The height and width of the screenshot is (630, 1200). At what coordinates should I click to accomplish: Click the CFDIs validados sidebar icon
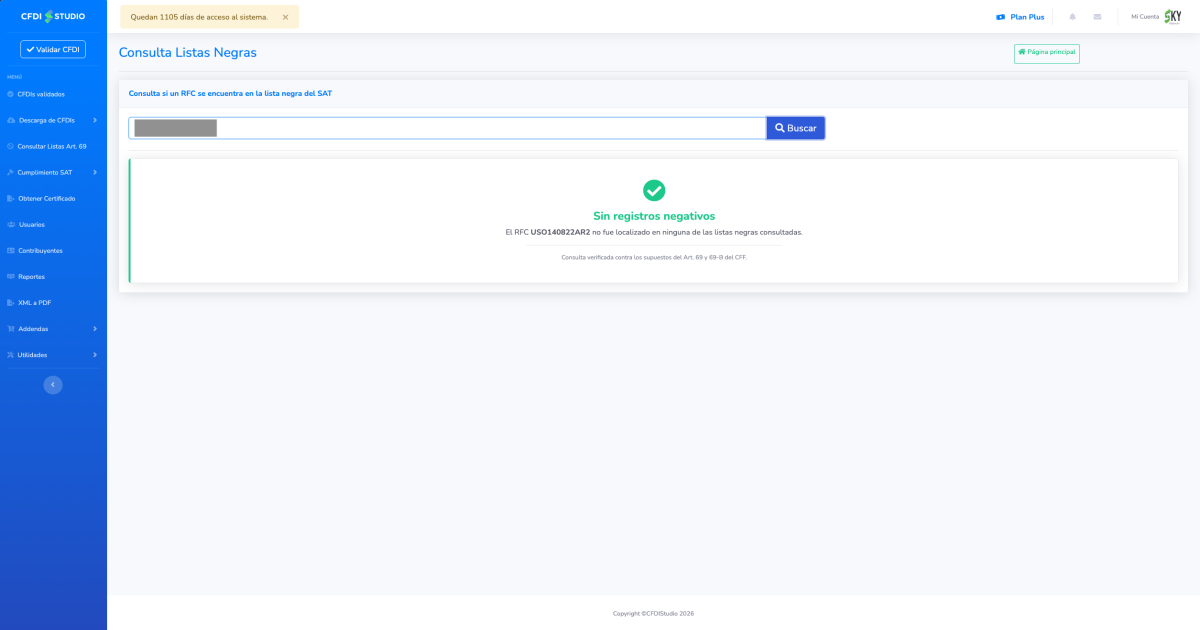(10, 94)
